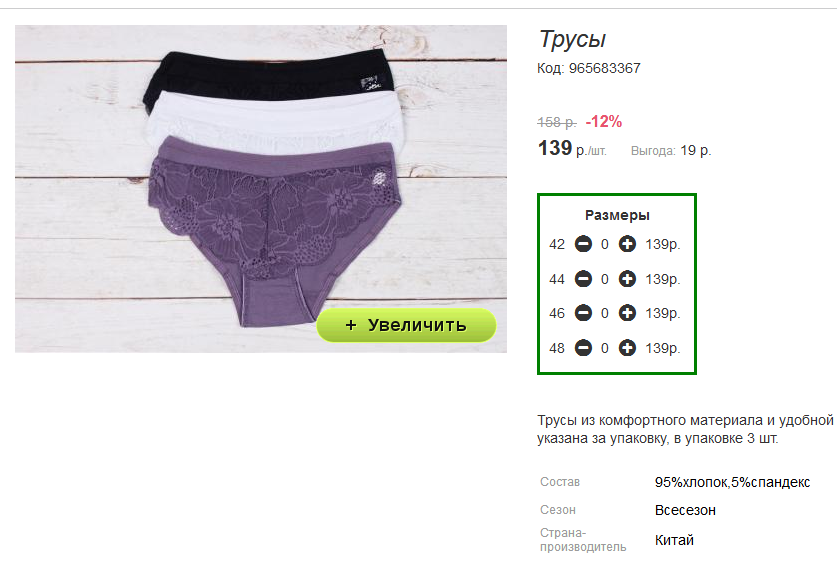Remove one item of size 44

point(583,279)
